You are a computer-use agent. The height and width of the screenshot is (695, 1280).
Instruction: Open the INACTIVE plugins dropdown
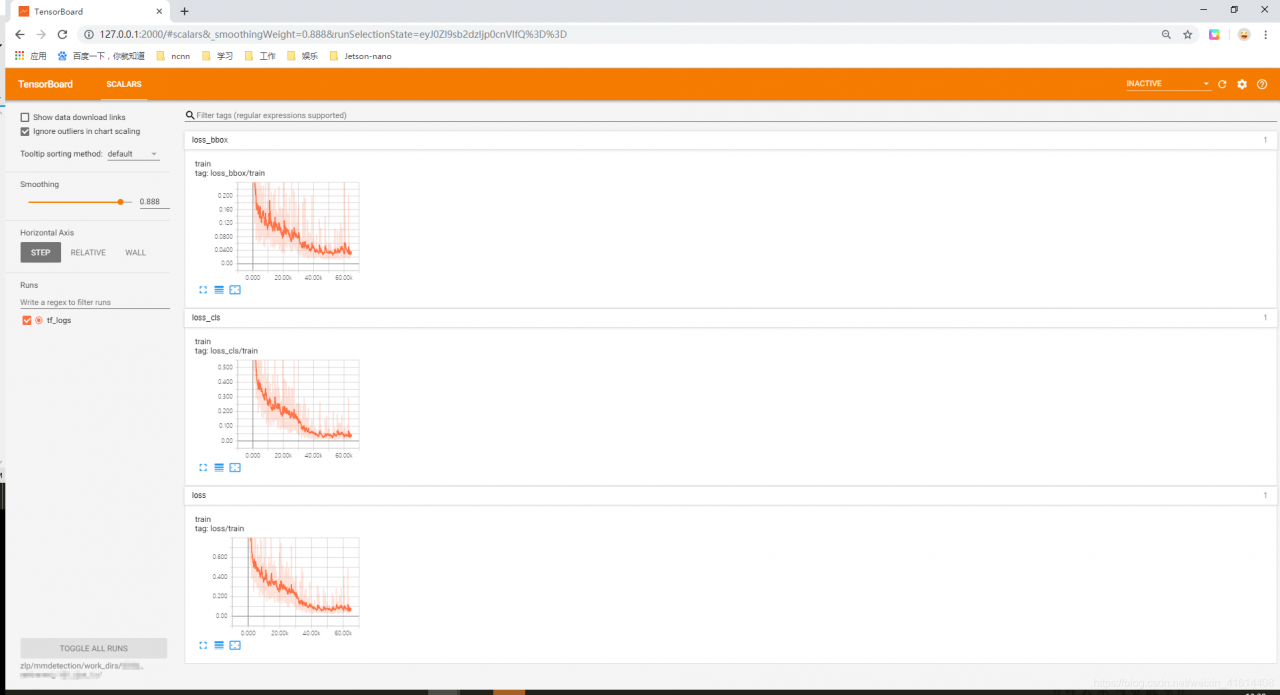[x=1168, y=84]
